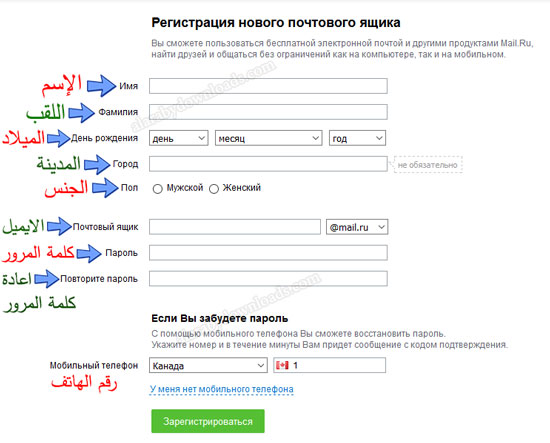
Task: Click the Имя first name input field
Action: tap(268, 86)
